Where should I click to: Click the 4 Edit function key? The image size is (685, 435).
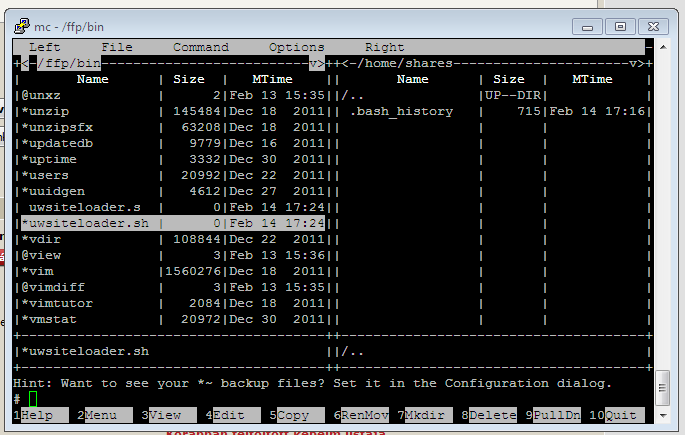click(233, 415)
